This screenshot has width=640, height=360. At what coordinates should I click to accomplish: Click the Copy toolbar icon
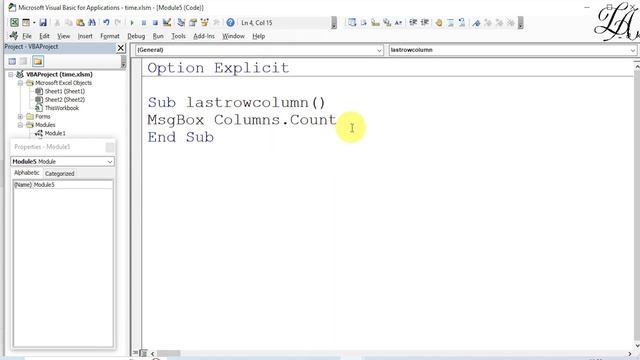[x=69, y=22]
